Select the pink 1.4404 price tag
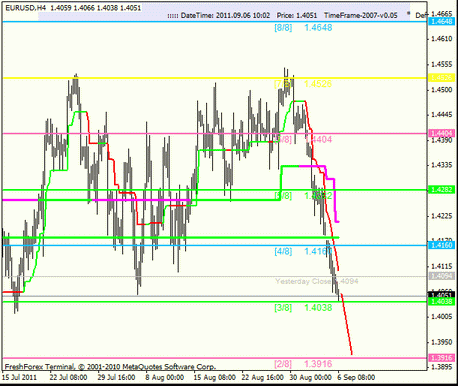 coord(442,133)
